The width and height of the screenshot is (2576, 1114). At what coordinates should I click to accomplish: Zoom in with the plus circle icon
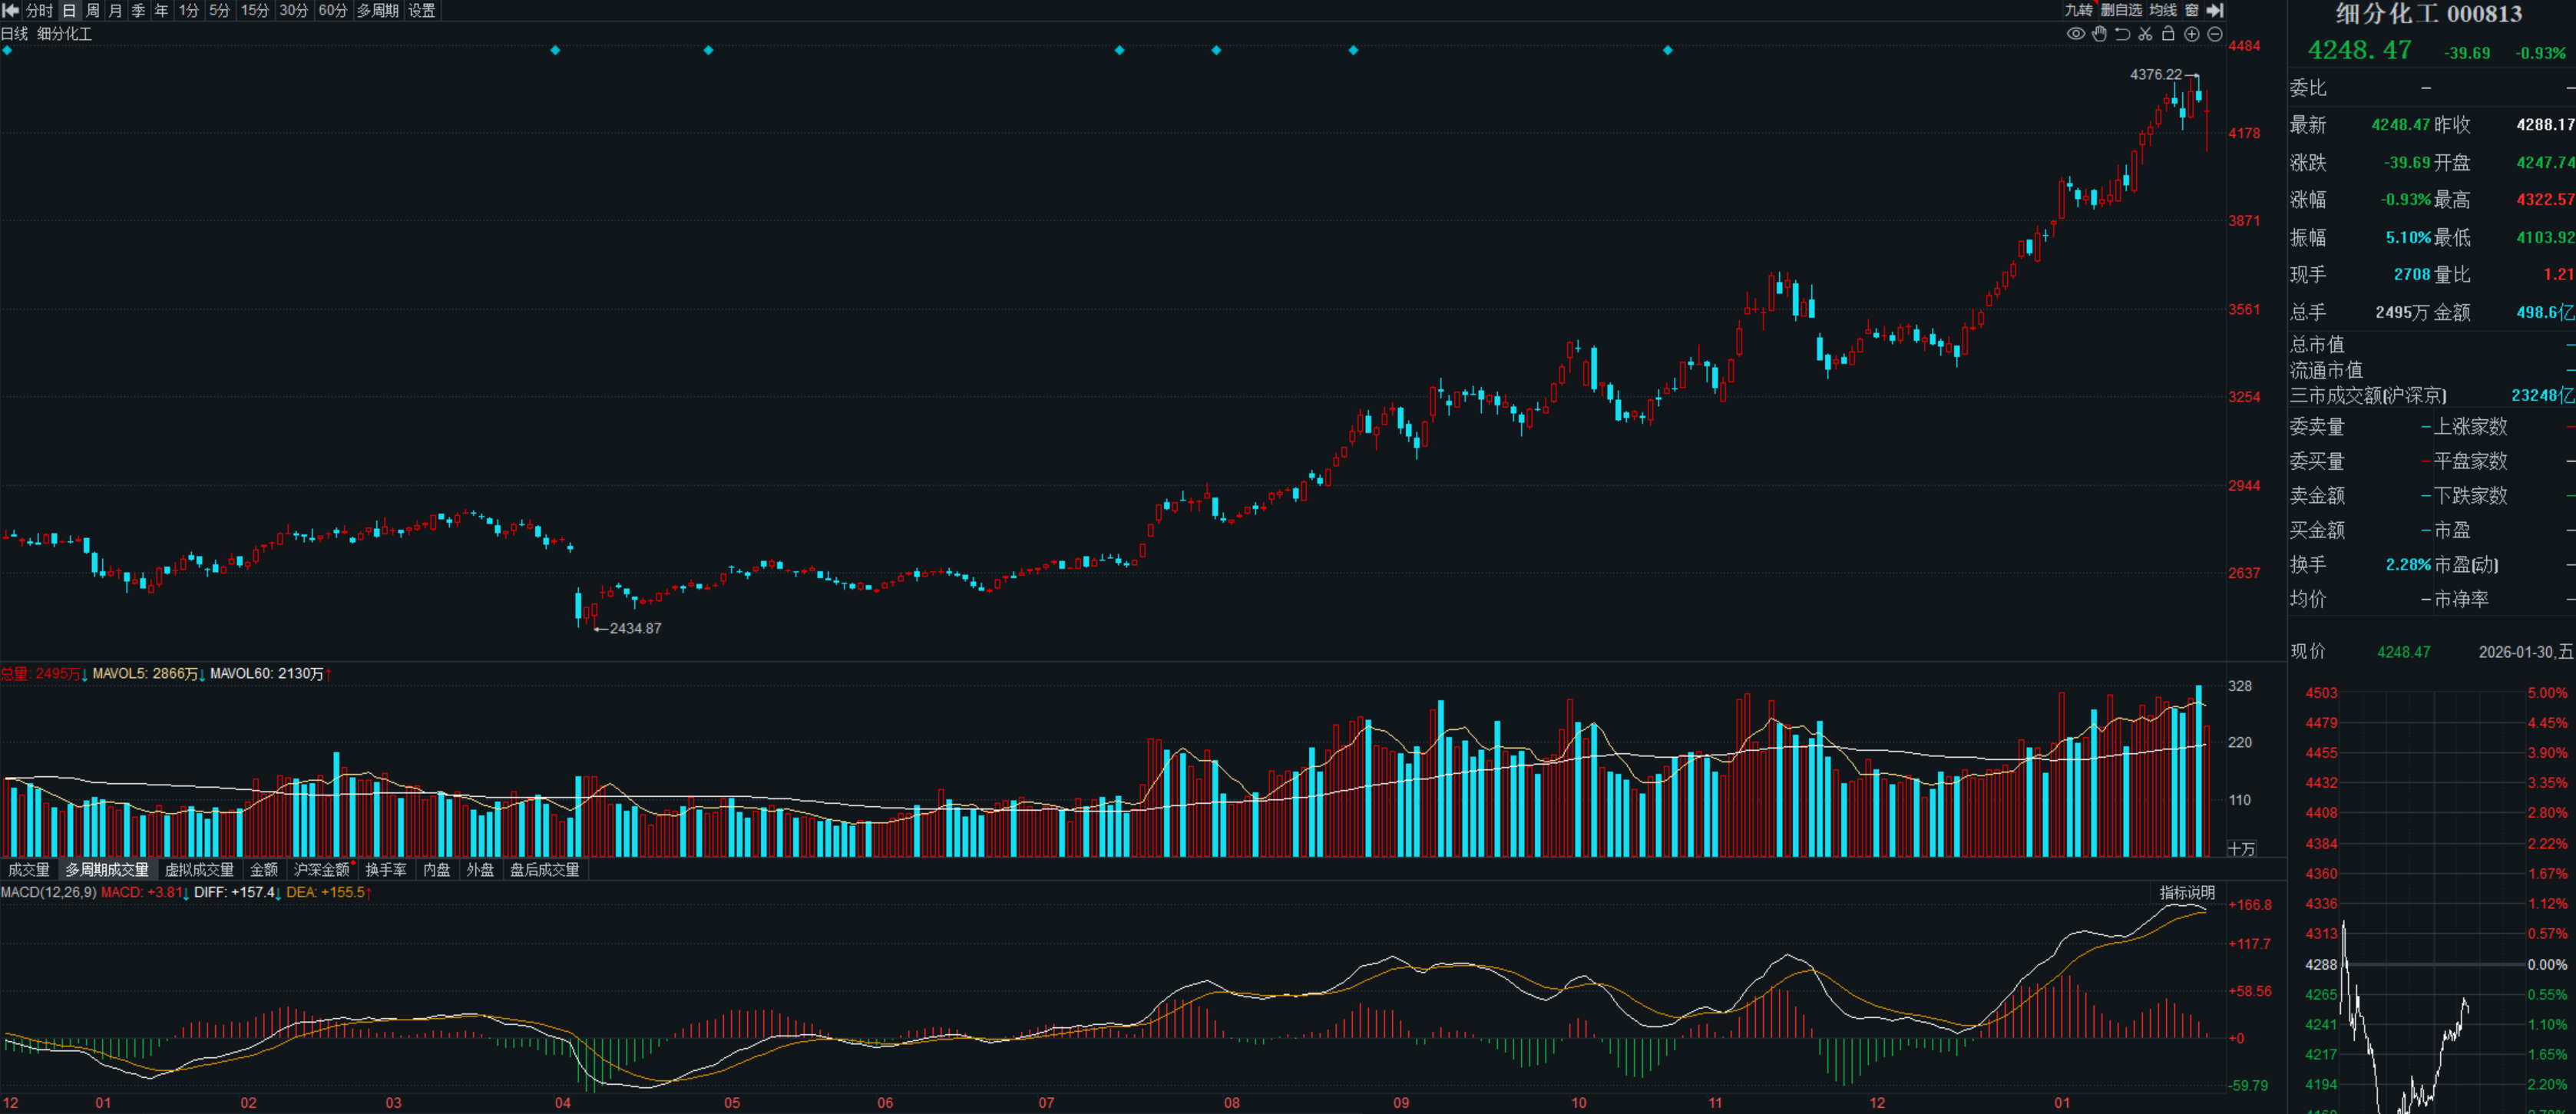tap(2191, 34)
